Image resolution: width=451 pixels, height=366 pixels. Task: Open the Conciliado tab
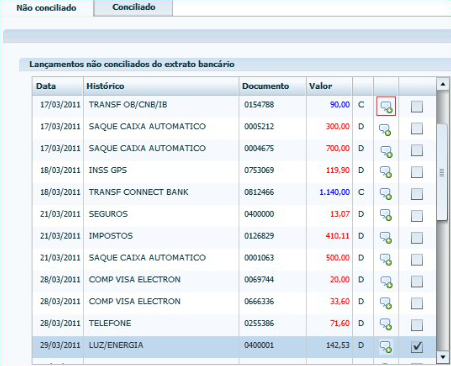click(134, 7)
